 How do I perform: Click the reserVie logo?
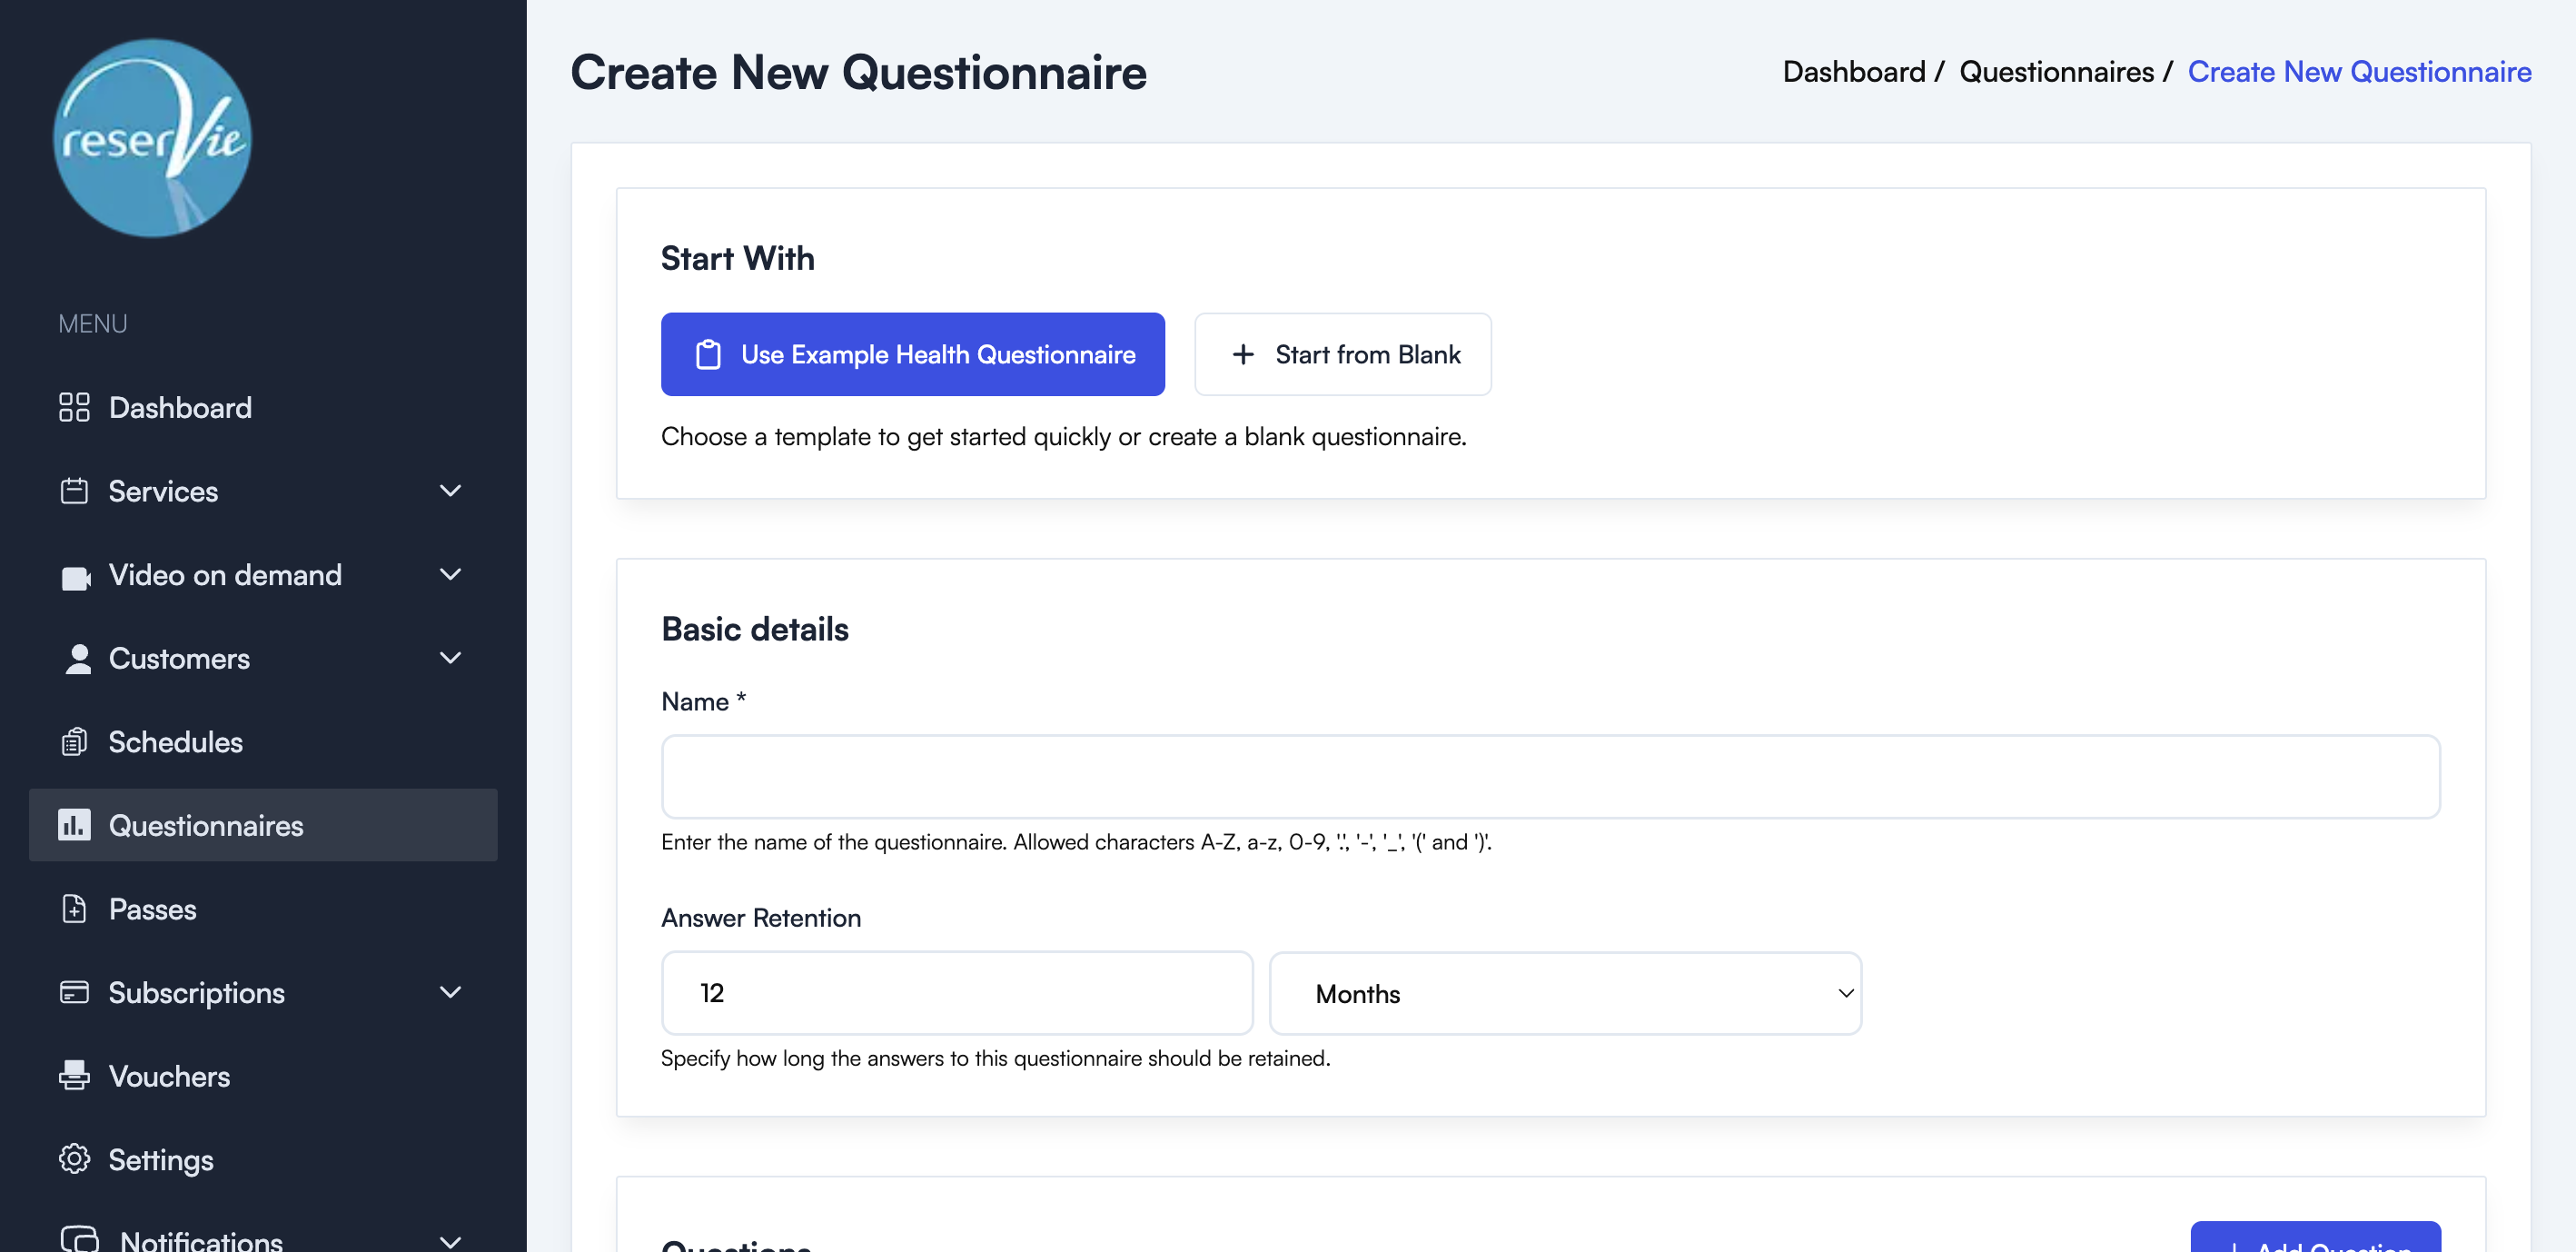pos(151,138)
